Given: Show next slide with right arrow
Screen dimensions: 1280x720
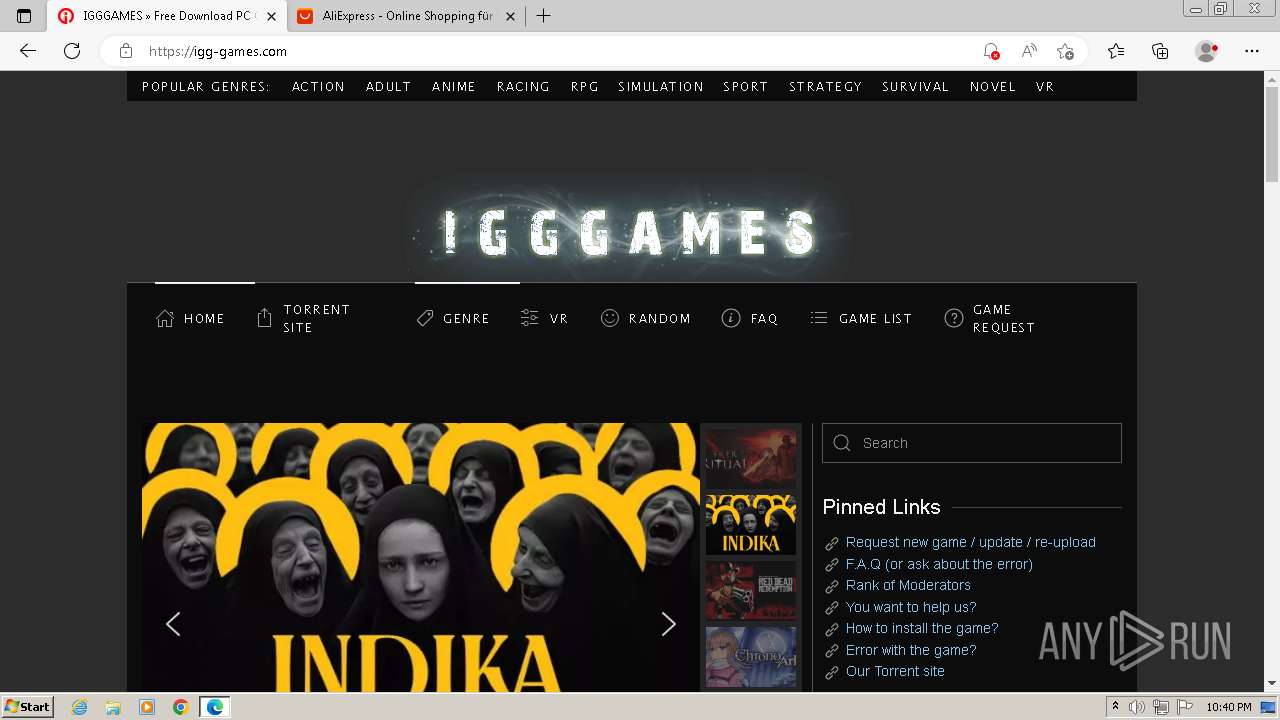Looking at the screenshot, I should [668, 624].
